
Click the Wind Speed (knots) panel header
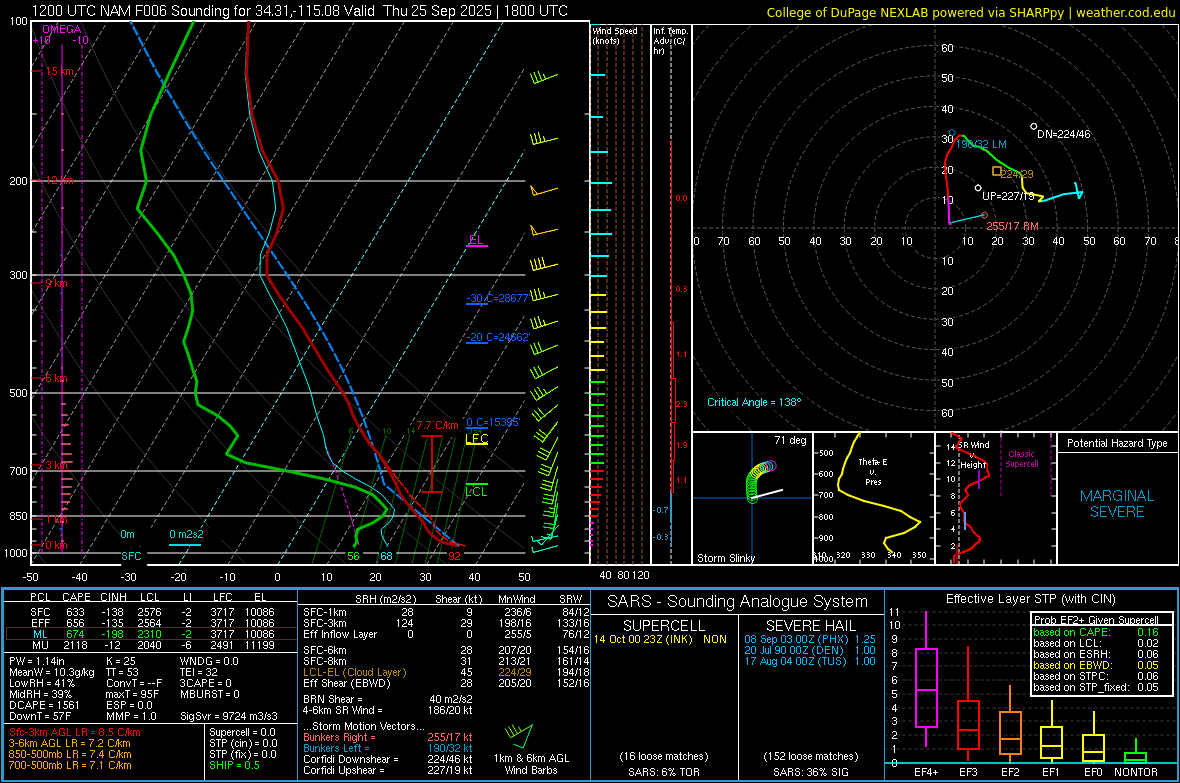[615, 35]
